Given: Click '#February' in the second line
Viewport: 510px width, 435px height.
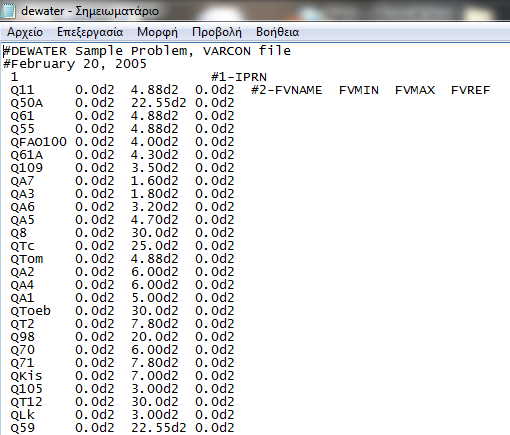Looking at the screenshot, I should (x=39, y=64).
